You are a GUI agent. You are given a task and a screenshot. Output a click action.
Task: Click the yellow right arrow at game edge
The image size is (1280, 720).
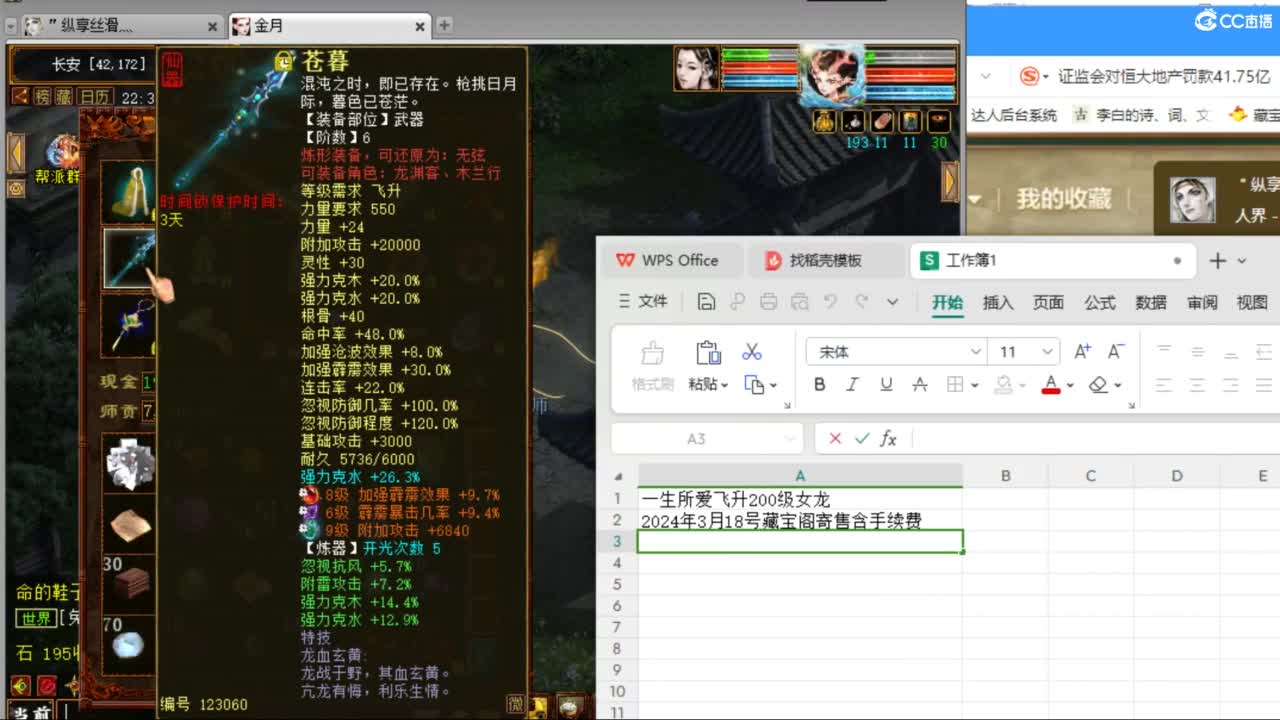(950, 181)
